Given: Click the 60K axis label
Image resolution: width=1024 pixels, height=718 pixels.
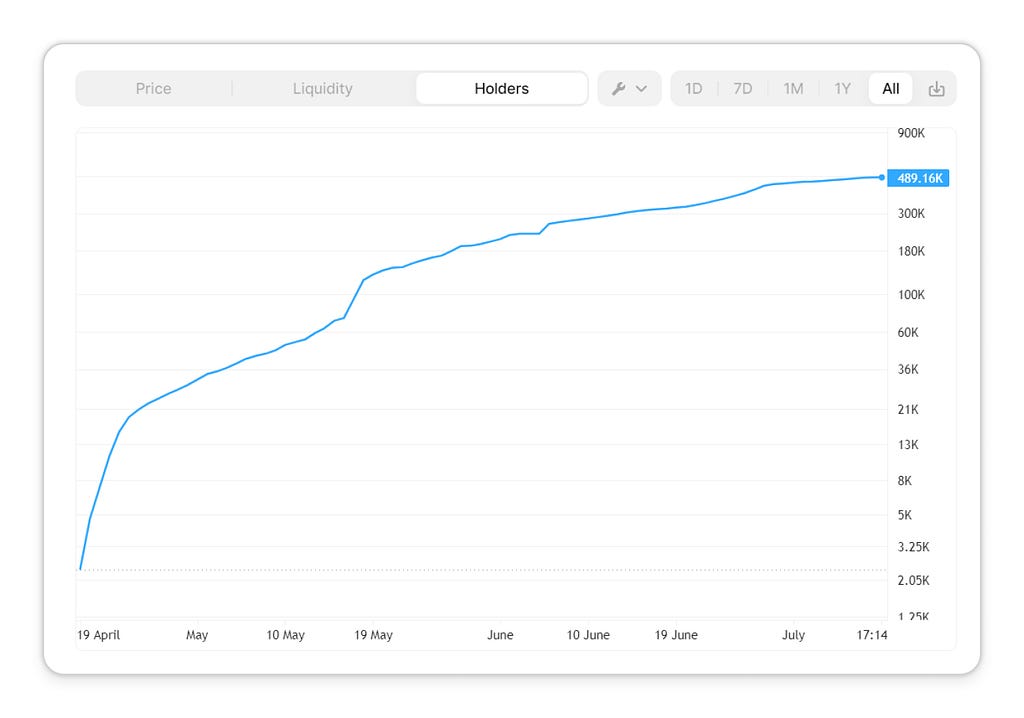Looking at the screenshot, I should [x=908, y=333].
